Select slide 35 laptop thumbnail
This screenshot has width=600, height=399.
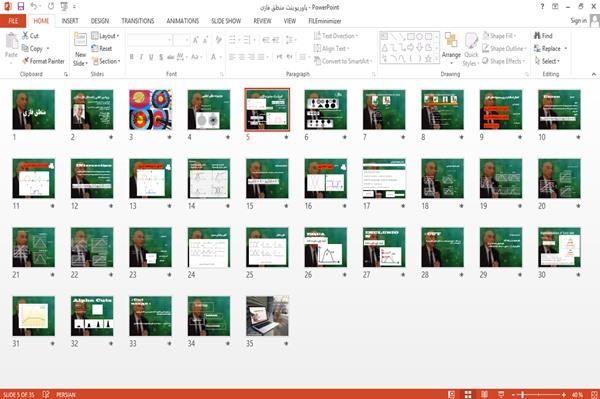(x=267, y=316)
